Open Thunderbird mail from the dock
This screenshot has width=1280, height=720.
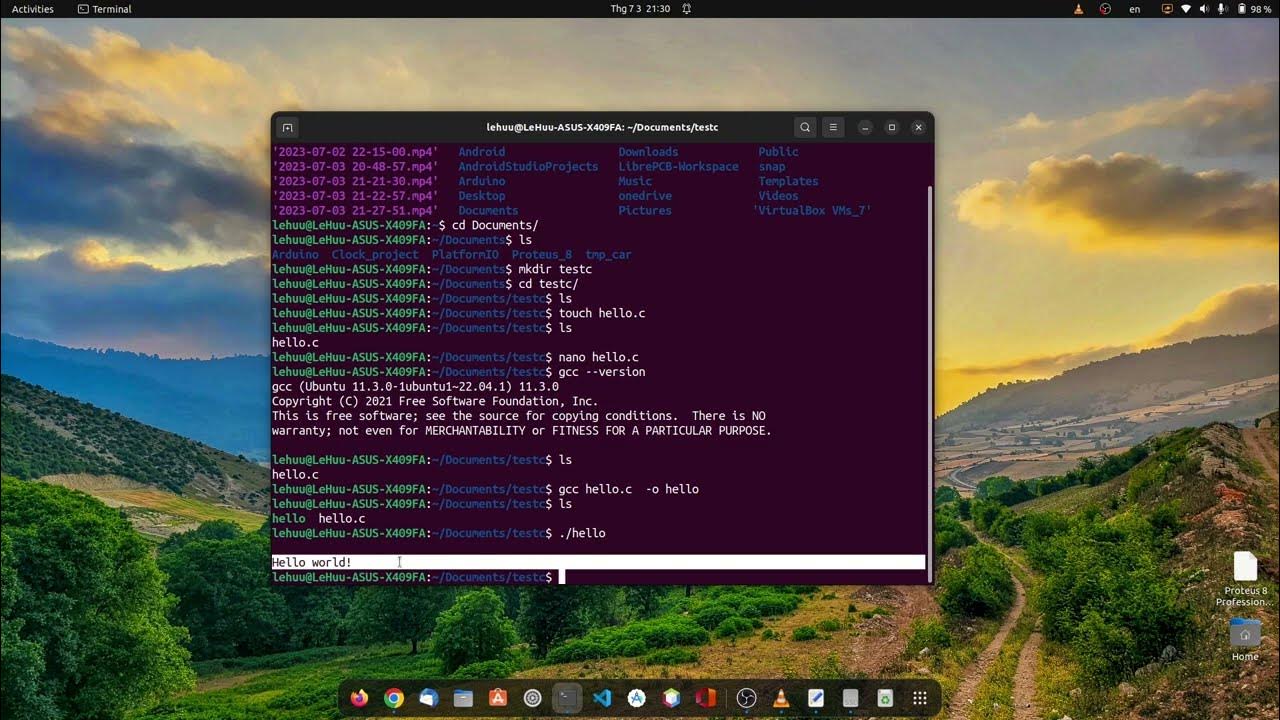pos(428,698)
